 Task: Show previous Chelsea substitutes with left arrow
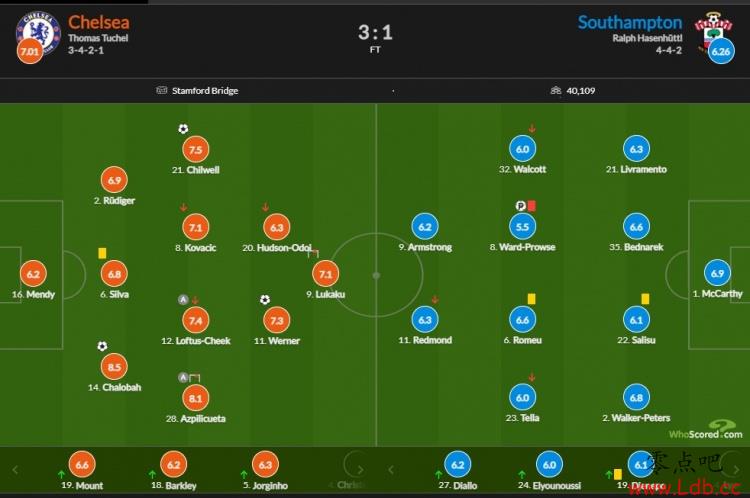(x=15, y=470)
